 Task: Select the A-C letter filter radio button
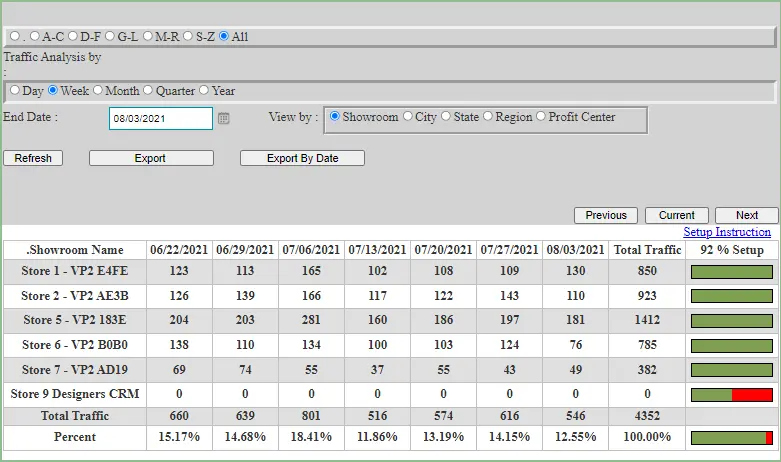click(35, 37)
